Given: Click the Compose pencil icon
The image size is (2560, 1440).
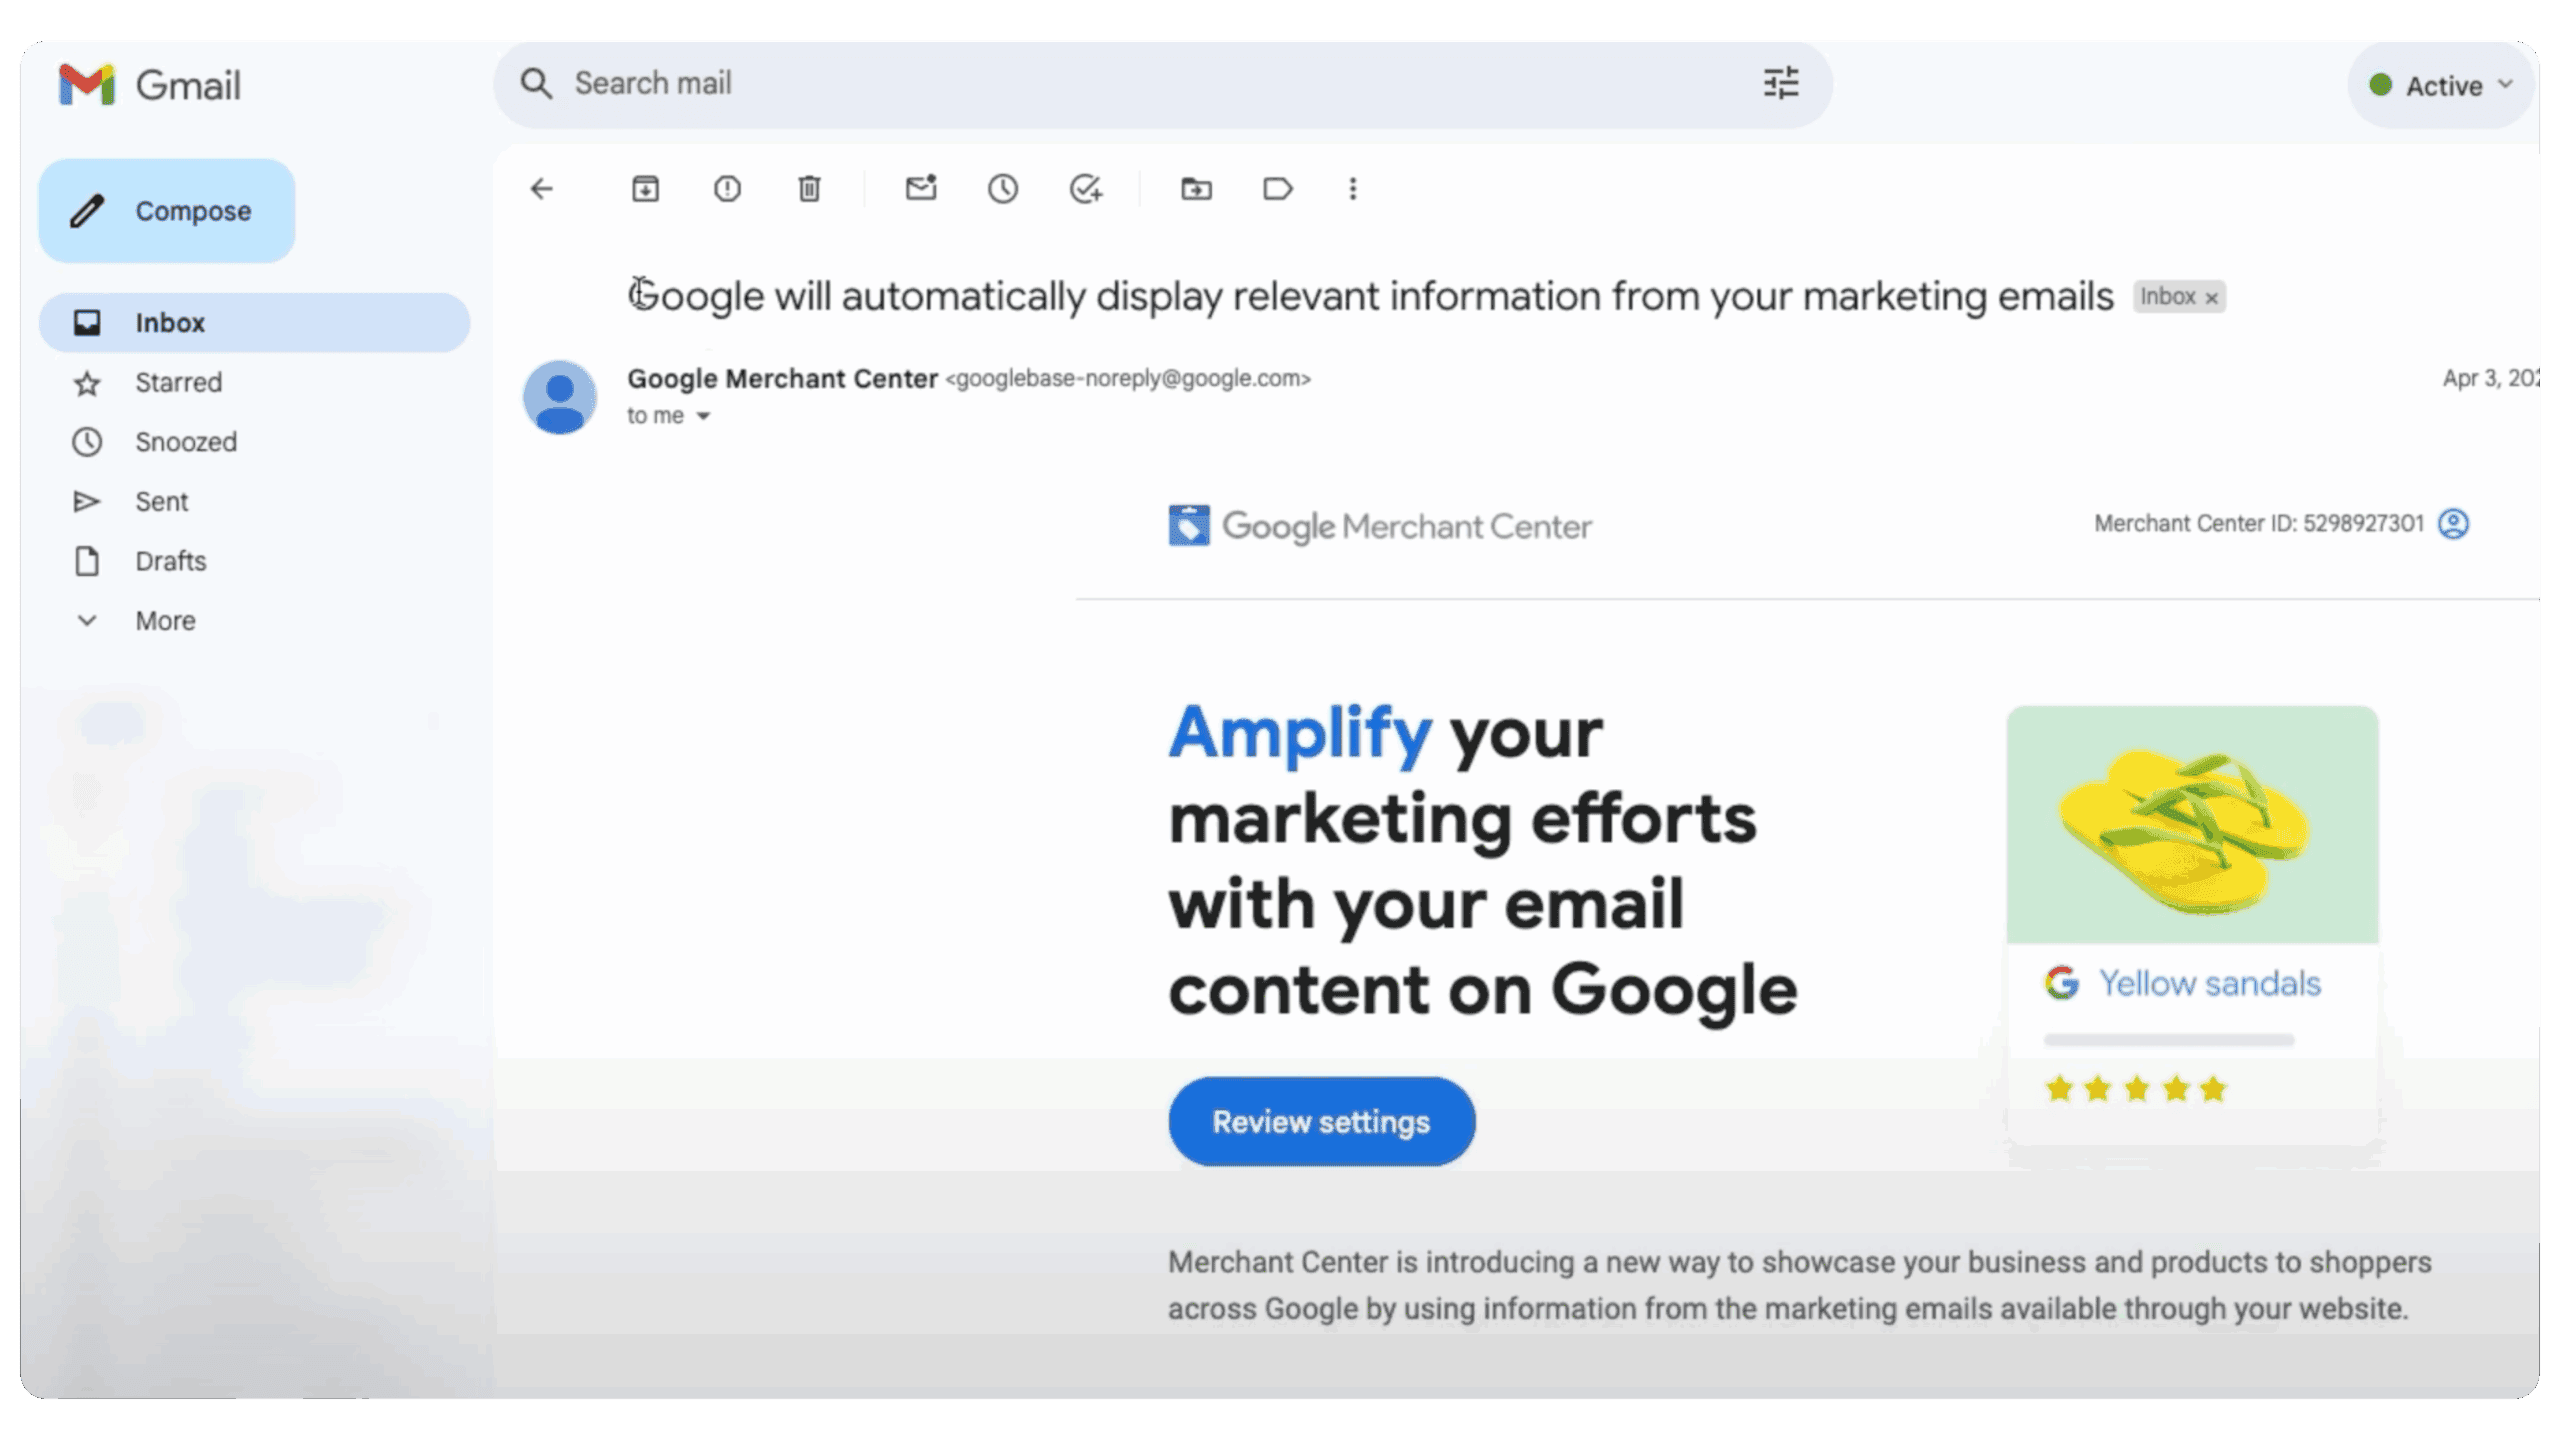Looking at the screenshot, I should click(x=87, y=211).
